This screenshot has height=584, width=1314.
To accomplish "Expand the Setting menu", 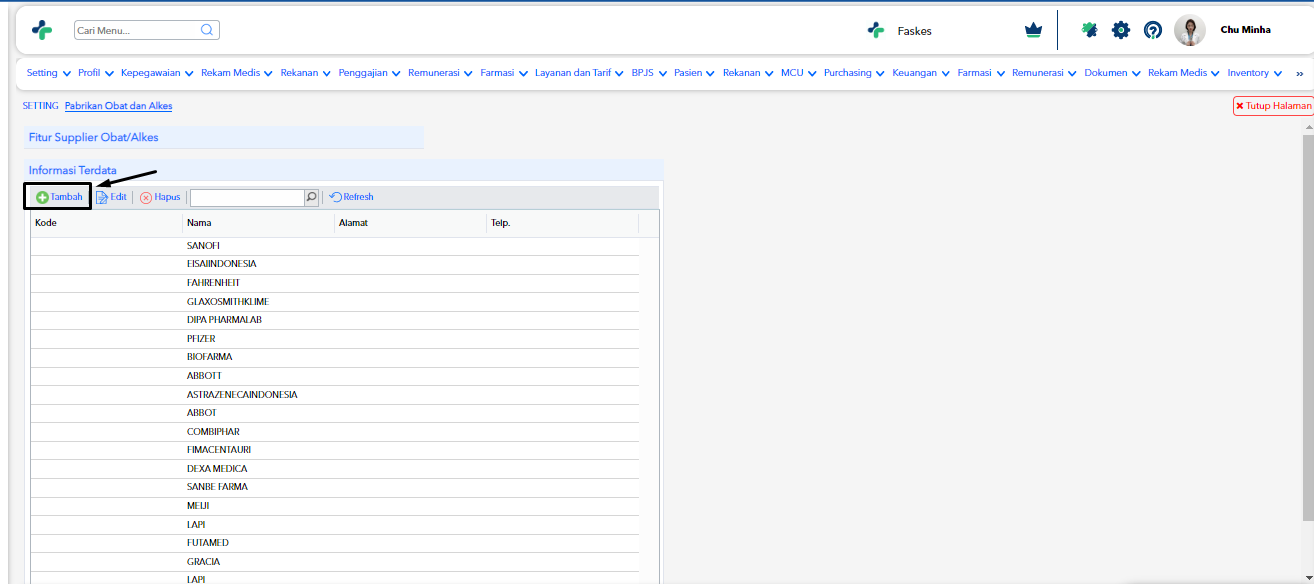I will (x=49, y=73).
